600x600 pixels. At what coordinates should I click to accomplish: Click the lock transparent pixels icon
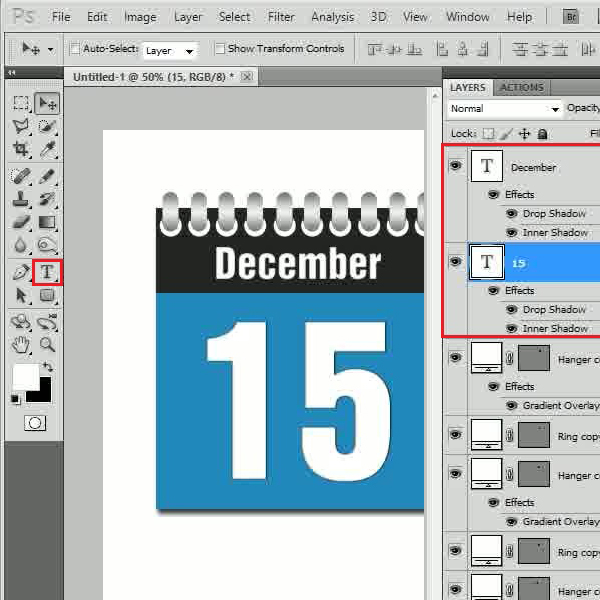(488, 134)
